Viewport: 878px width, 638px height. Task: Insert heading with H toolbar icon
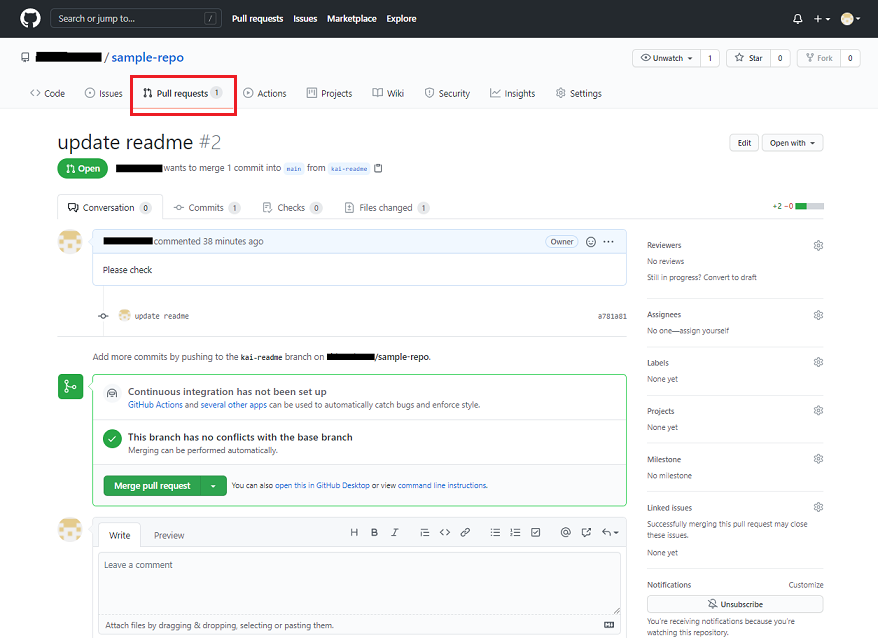click(354, 533)
